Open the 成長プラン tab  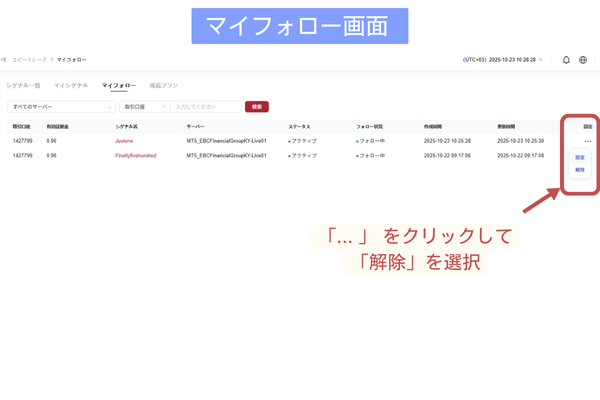coord(163,86)
